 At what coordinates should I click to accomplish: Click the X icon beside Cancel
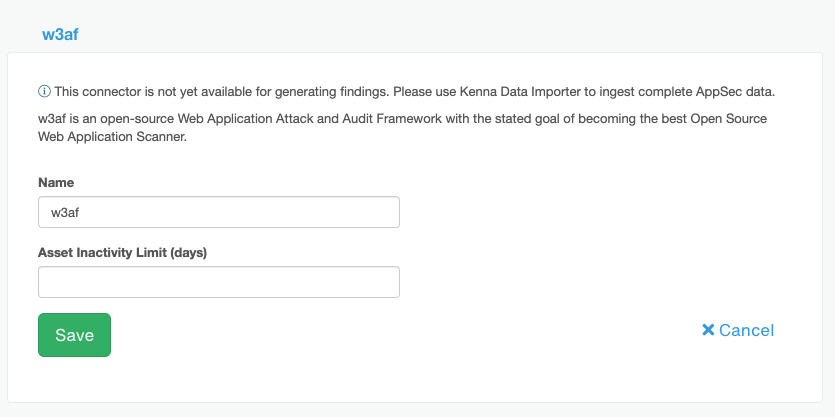coord(708,330)
